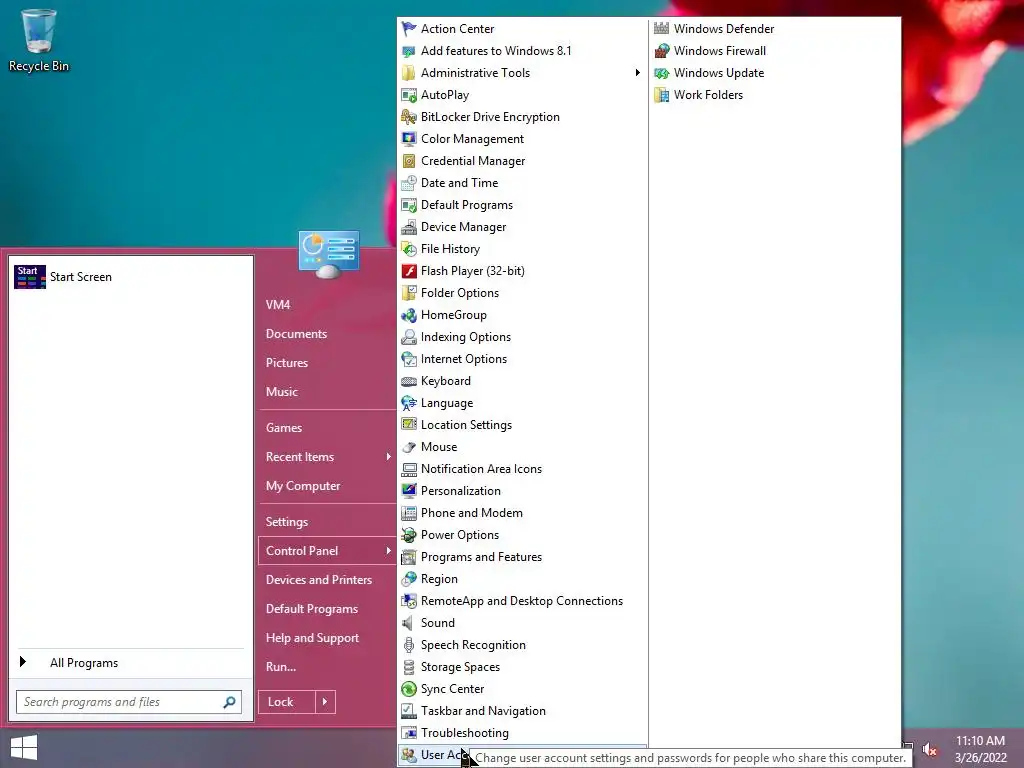Open BitLocker Drive Encryption icon

pos(409,117)
